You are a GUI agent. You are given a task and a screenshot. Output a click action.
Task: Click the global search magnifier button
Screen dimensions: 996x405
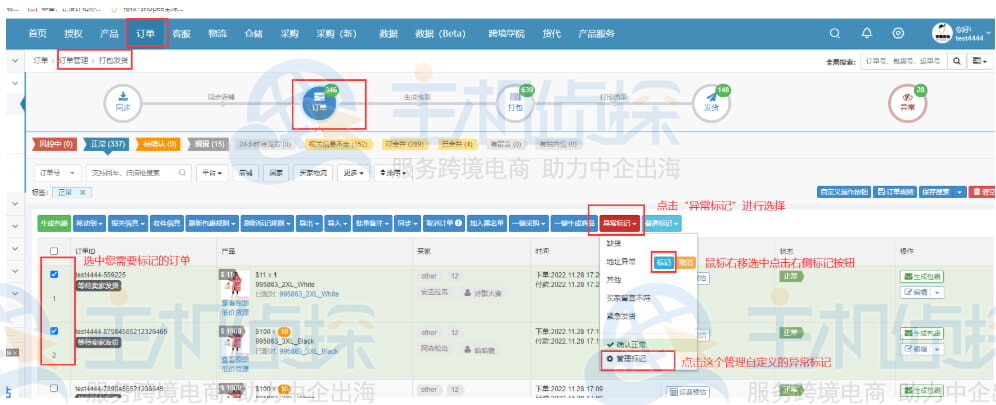[x=955, y=61]
